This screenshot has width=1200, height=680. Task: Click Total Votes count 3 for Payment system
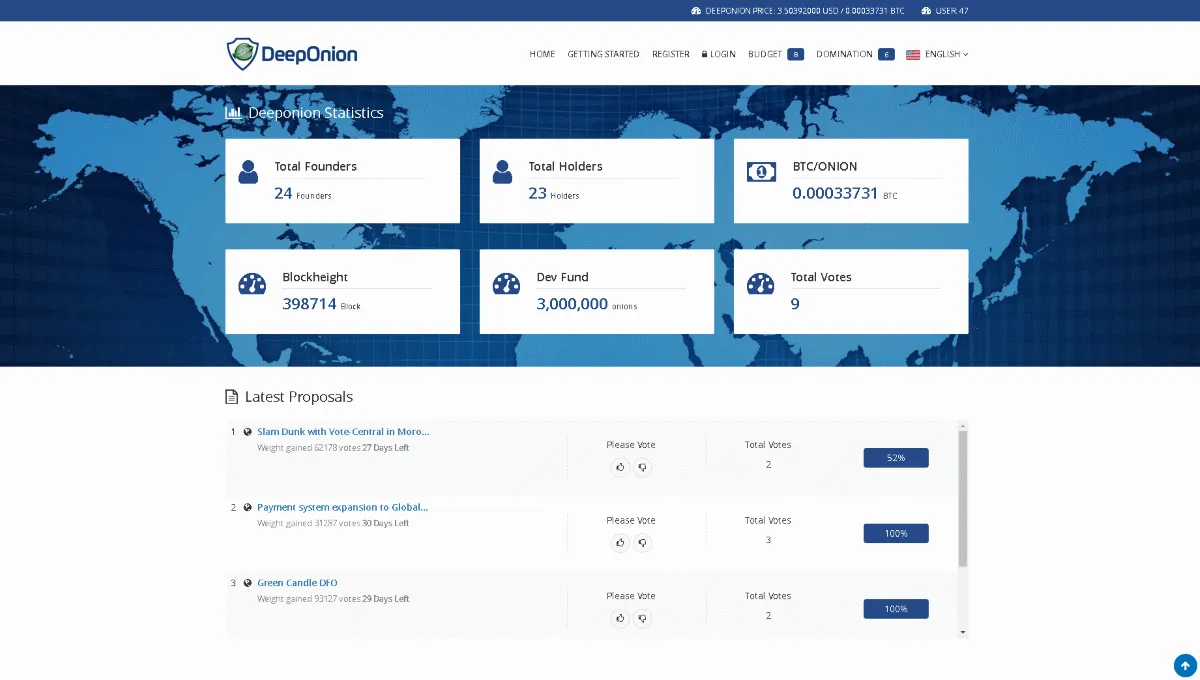point(768,540)
